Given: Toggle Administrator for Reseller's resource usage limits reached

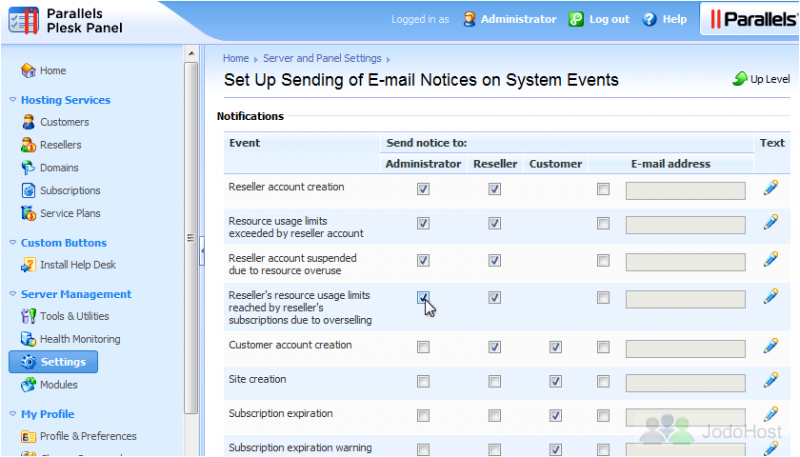Looking at the screenshot, I should [423, 298].
